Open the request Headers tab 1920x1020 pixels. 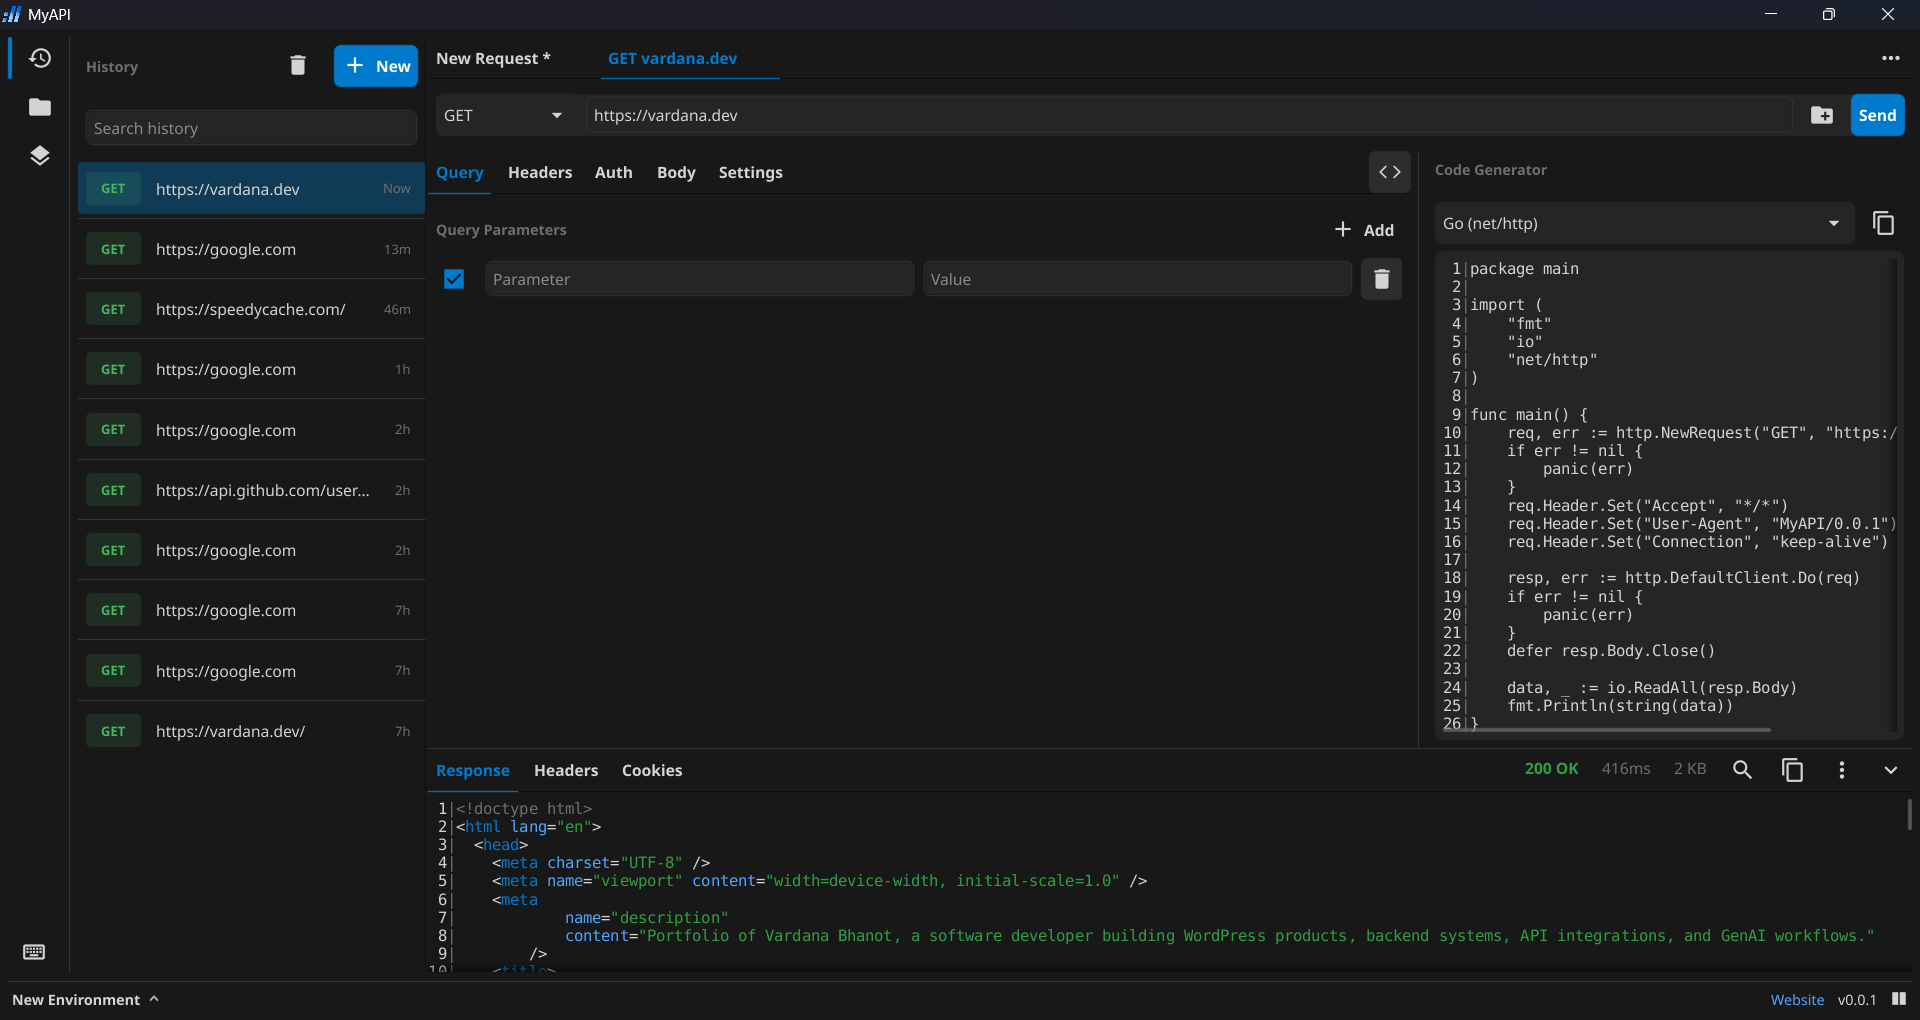540,172
